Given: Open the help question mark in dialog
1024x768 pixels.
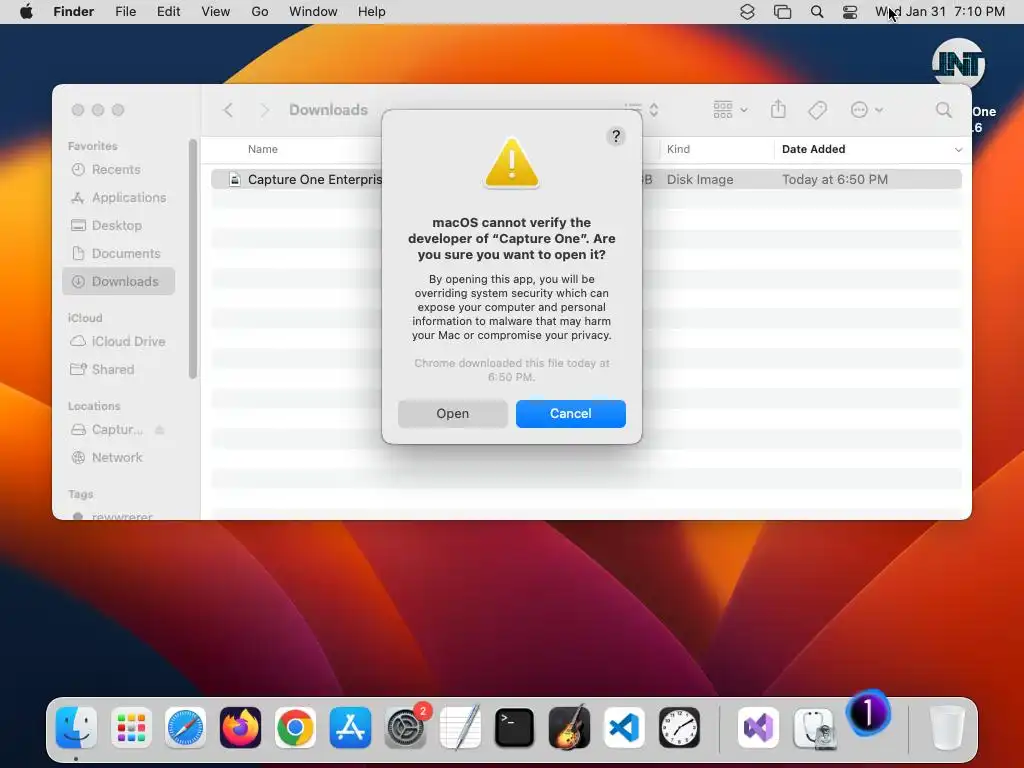Looking at the screenshot, I should pos(616,136).
